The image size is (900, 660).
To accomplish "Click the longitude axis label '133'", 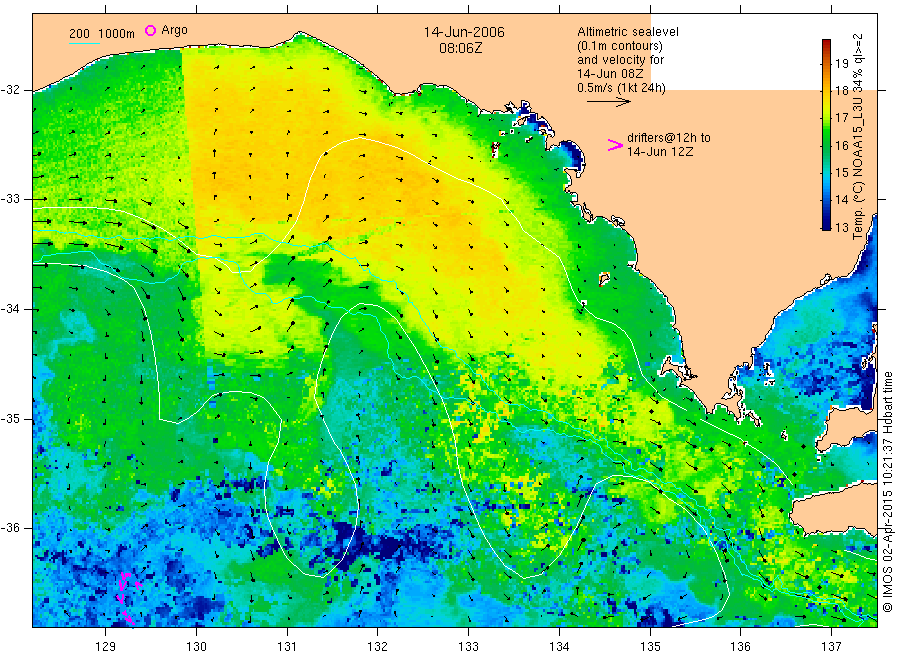I will pyautogui.click(x=468, y=647).
